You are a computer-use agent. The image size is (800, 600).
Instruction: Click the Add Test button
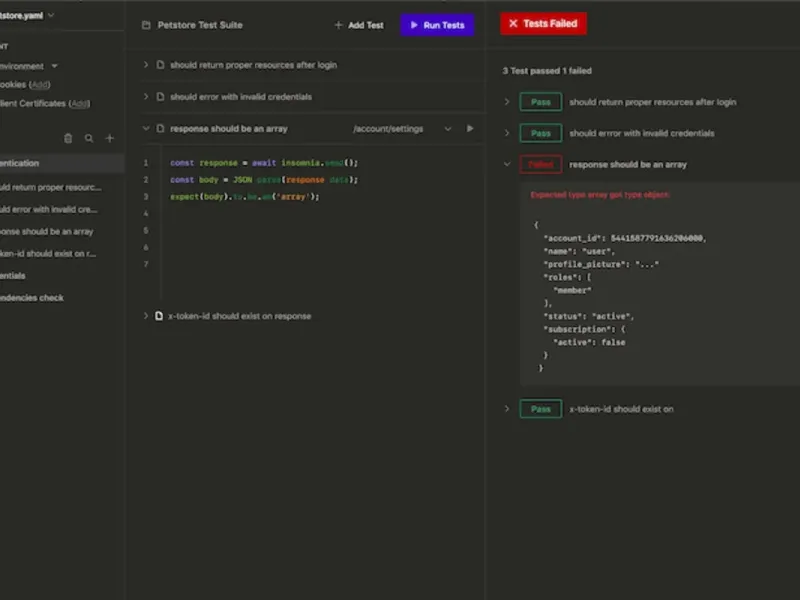[x=359, y=25]
